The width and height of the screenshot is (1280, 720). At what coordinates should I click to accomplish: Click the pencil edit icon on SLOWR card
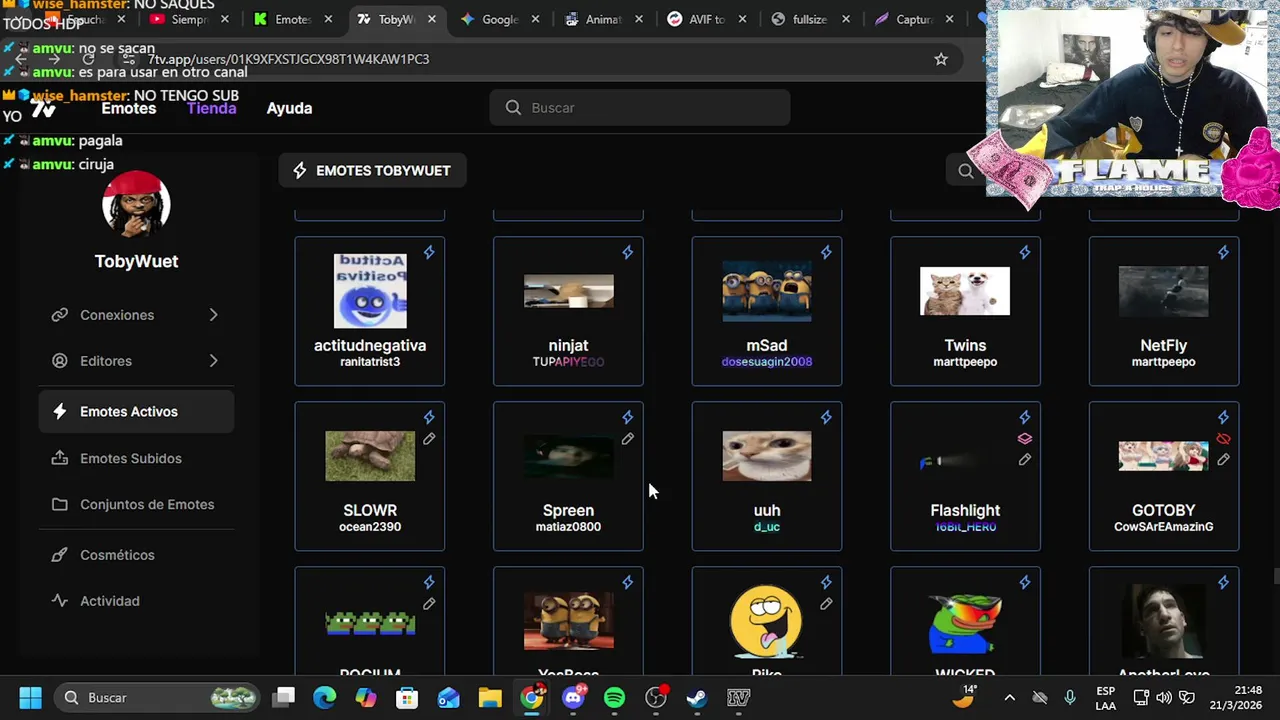coord(429,439)
